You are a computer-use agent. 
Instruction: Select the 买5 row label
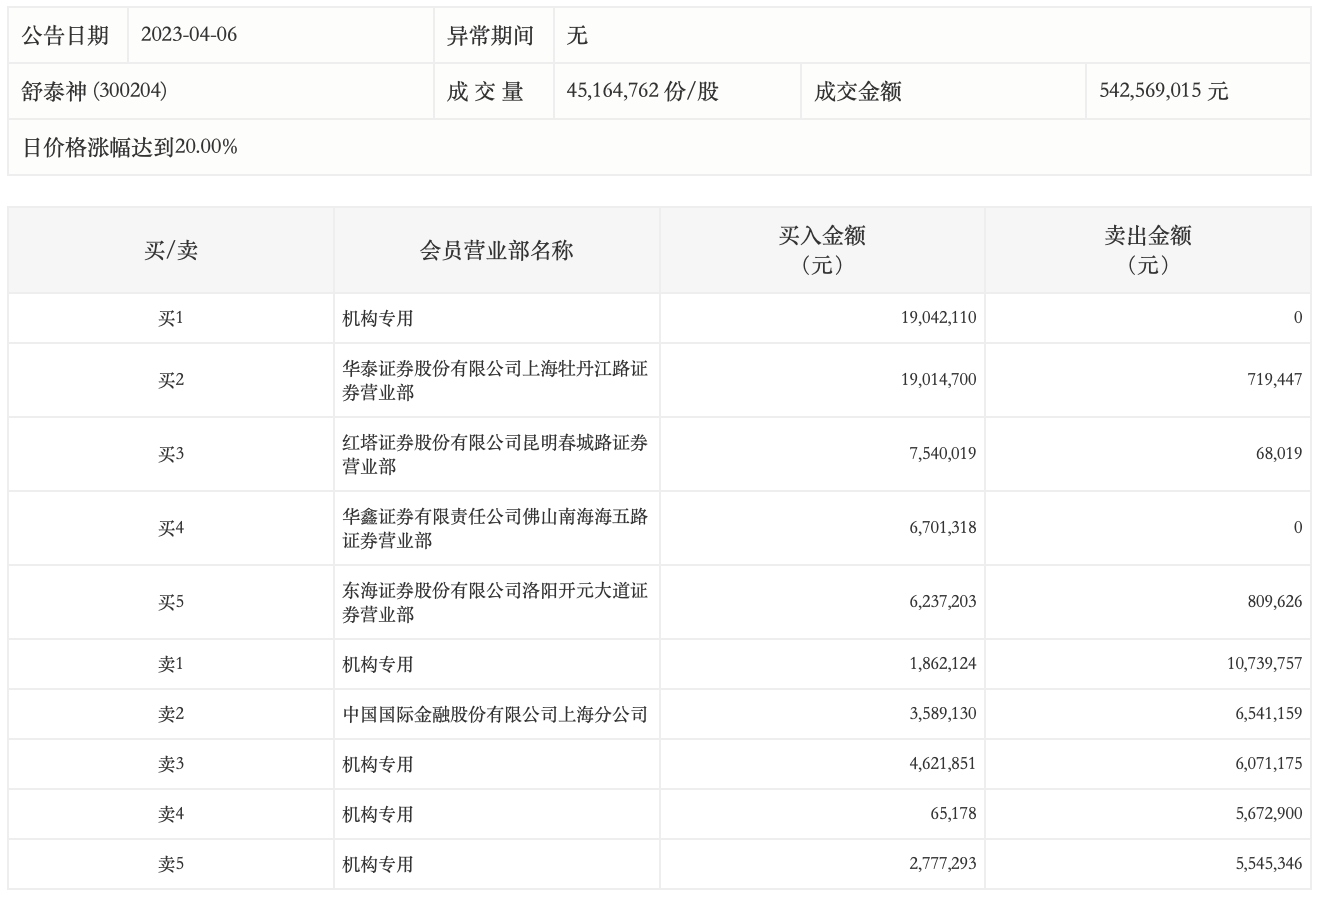(171, 602)
